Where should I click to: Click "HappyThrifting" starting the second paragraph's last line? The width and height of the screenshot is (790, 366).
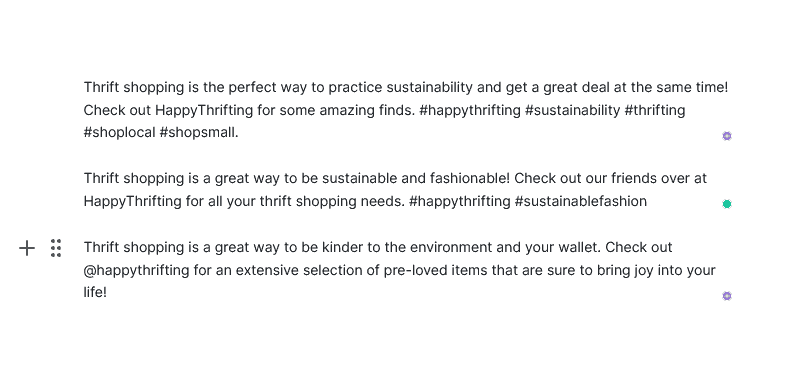coord(133,202)
